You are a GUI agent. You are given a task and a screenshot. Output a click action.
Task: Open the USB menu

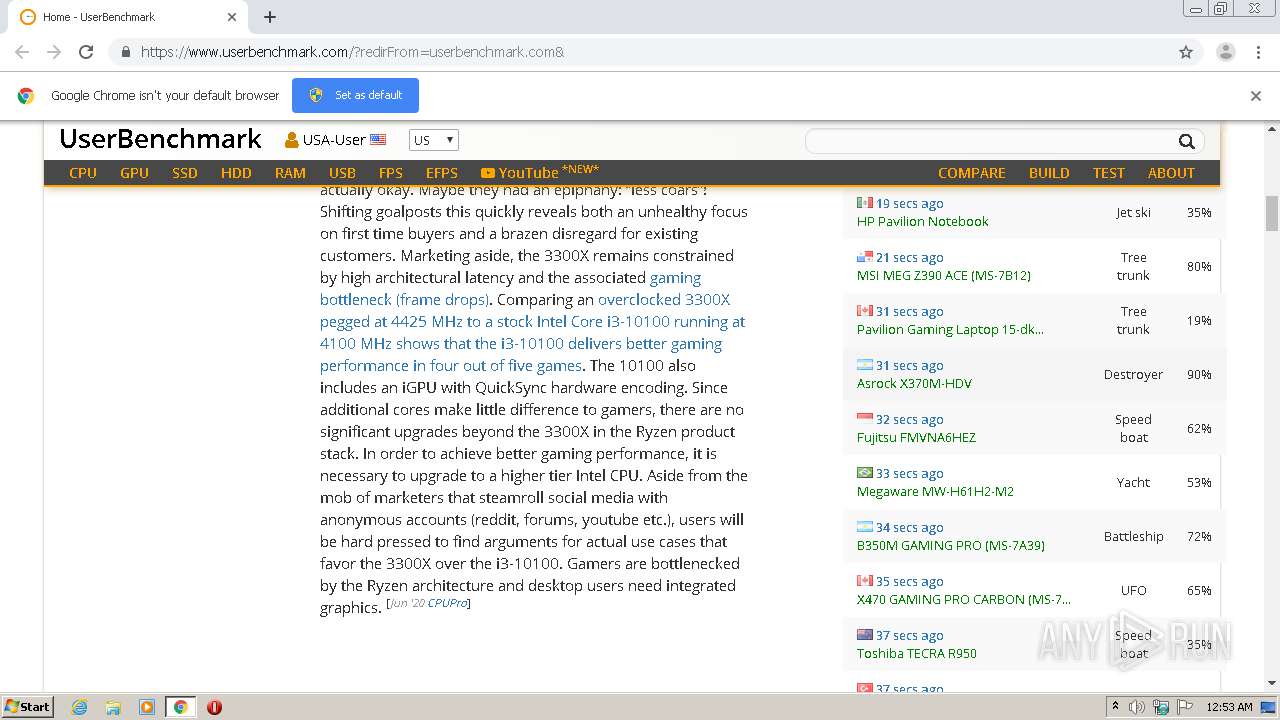[x=342, y=173]
